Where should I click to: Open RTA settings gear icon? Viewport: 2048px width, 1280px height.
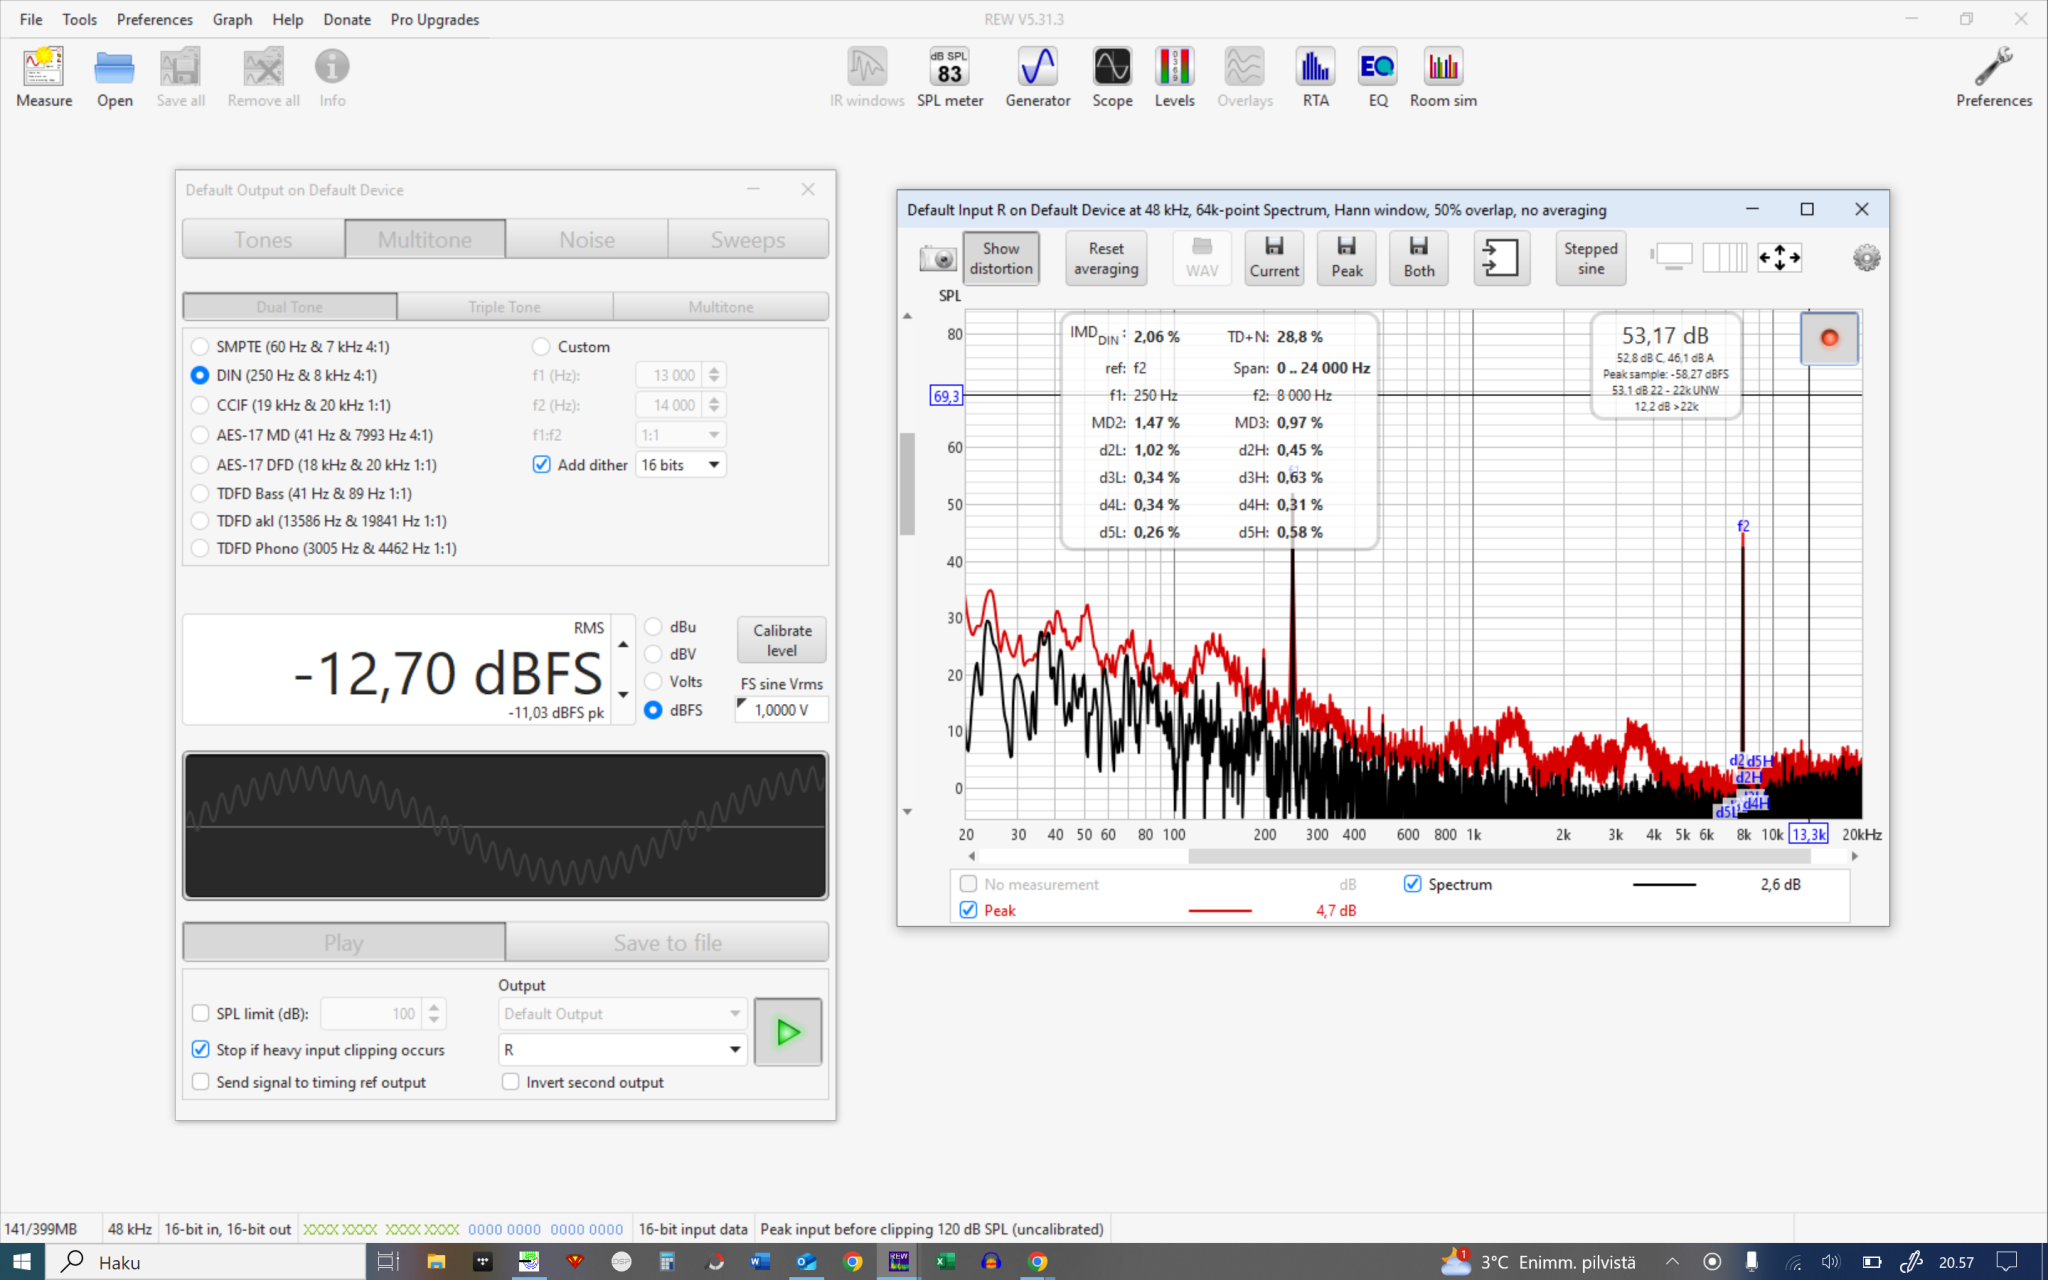1866,258
